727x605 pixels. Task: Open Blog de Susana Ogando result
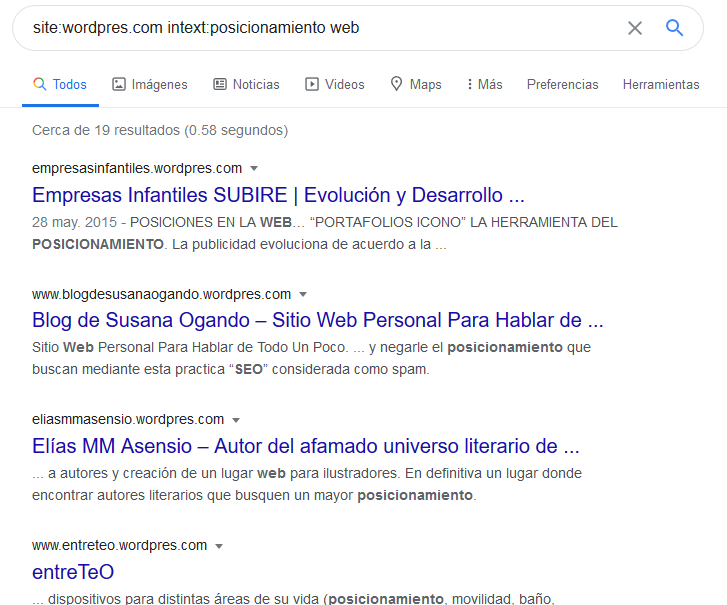[317, 320]
